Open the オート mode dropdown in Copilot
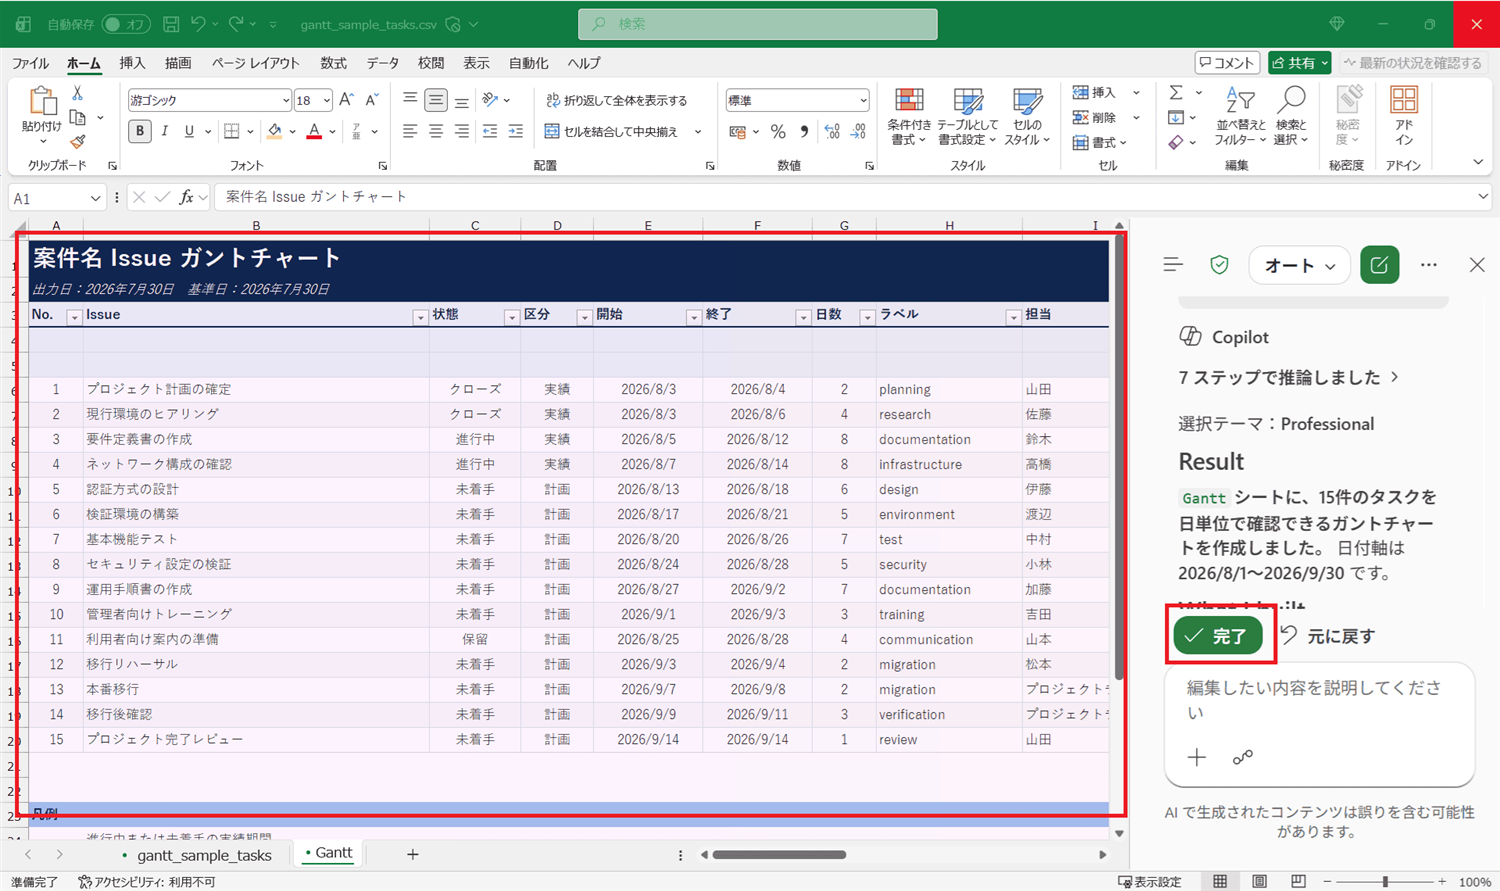This screenshot has height=891, width=1500. [x=1299, y=266]
